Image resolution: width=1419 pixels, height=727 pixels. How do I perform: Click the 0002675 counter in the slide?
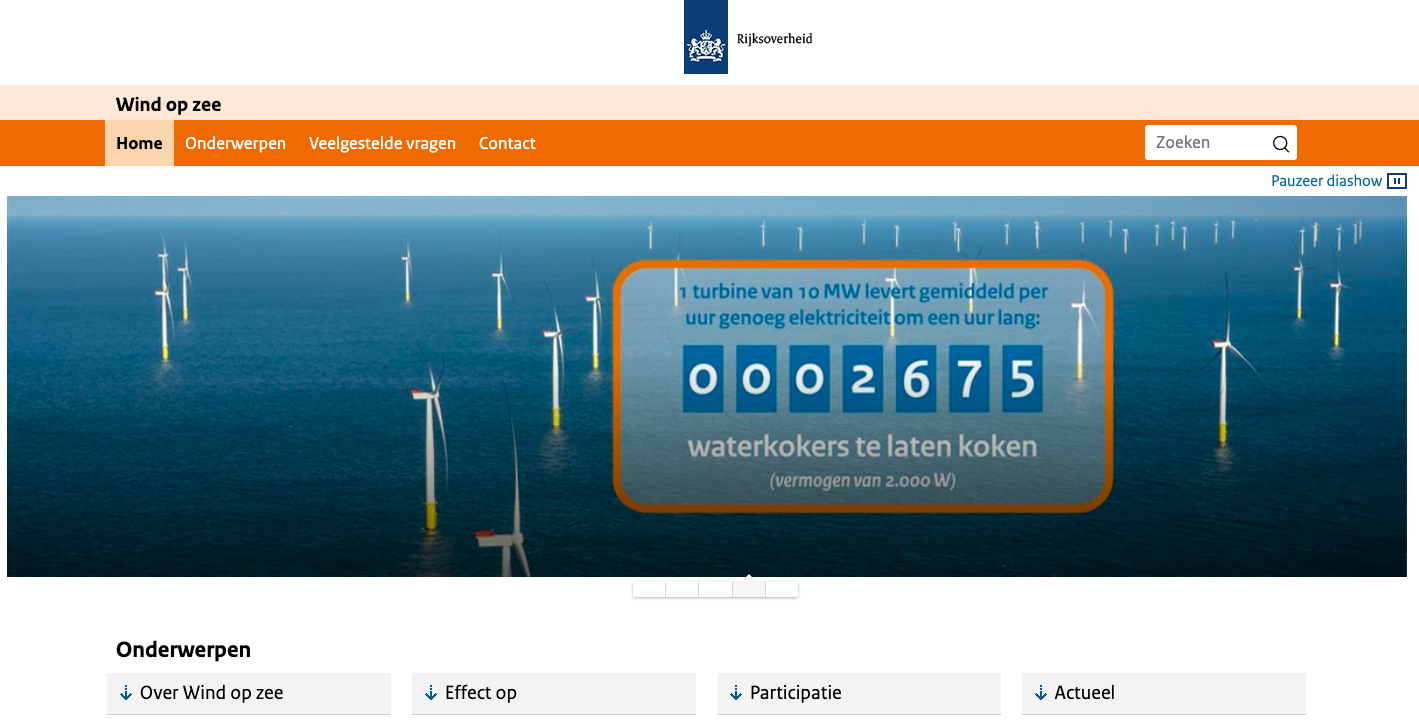pyautogui.click(x=862, y=380)
